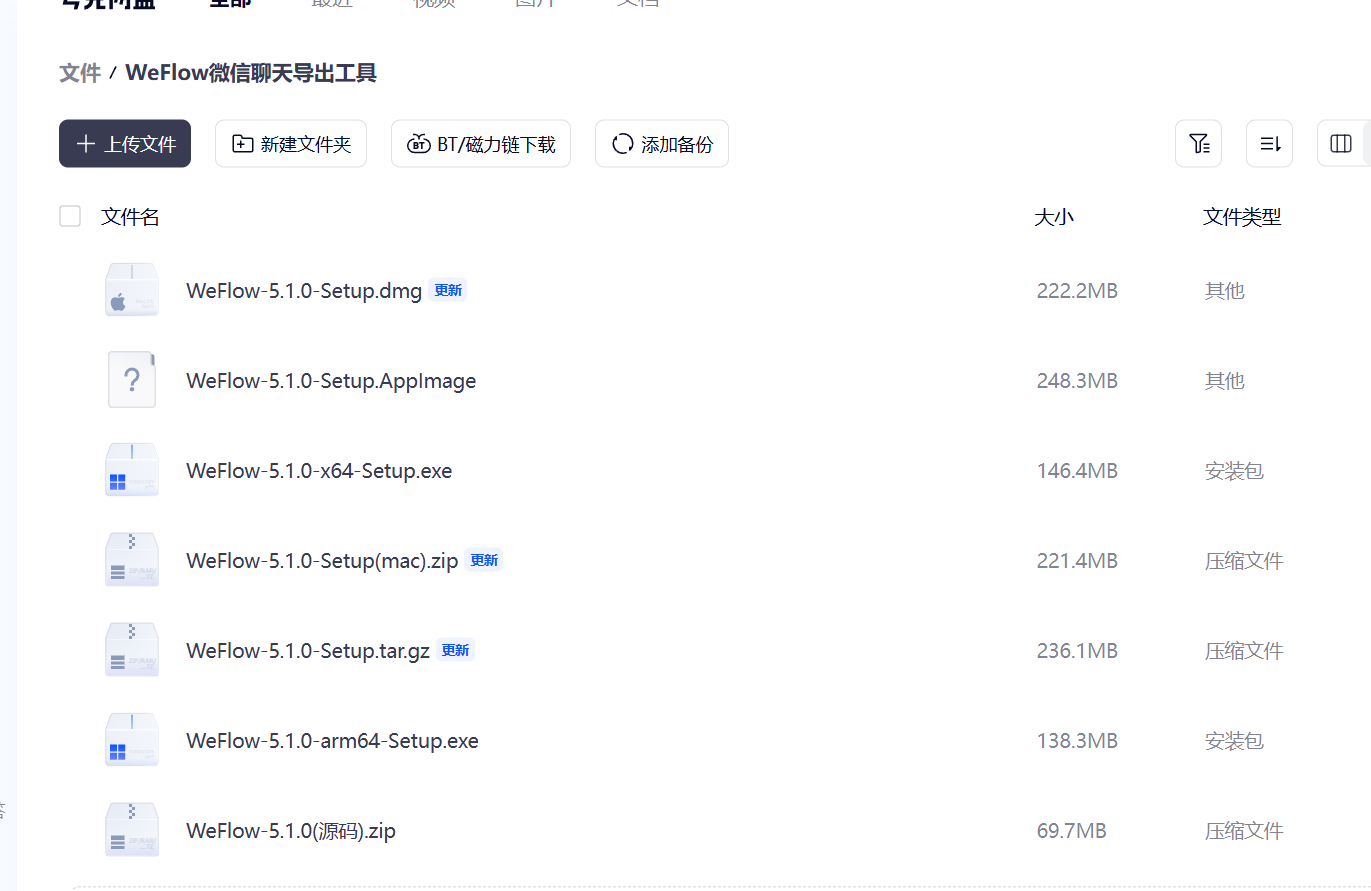Click the installer icon for arm64-Setup.exe
This screenshot has width=1371, height=891.
pyautogui.click(x=132, y=740)
